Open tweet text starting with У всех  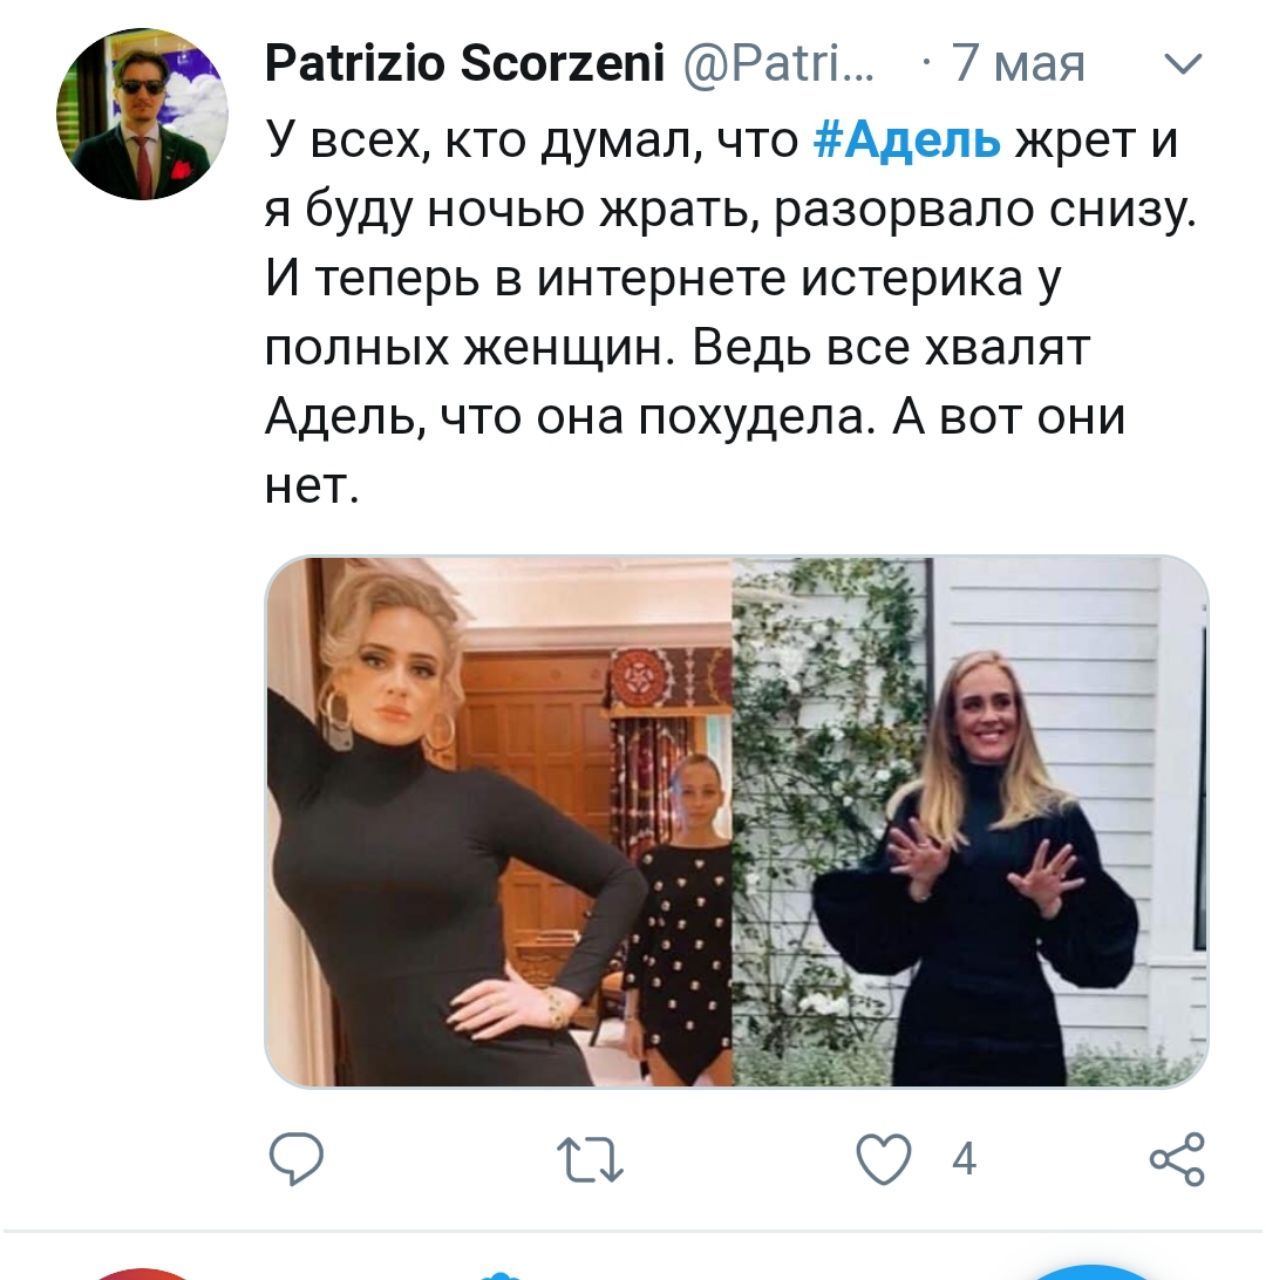pyautogui.click(x=730, y=312)
